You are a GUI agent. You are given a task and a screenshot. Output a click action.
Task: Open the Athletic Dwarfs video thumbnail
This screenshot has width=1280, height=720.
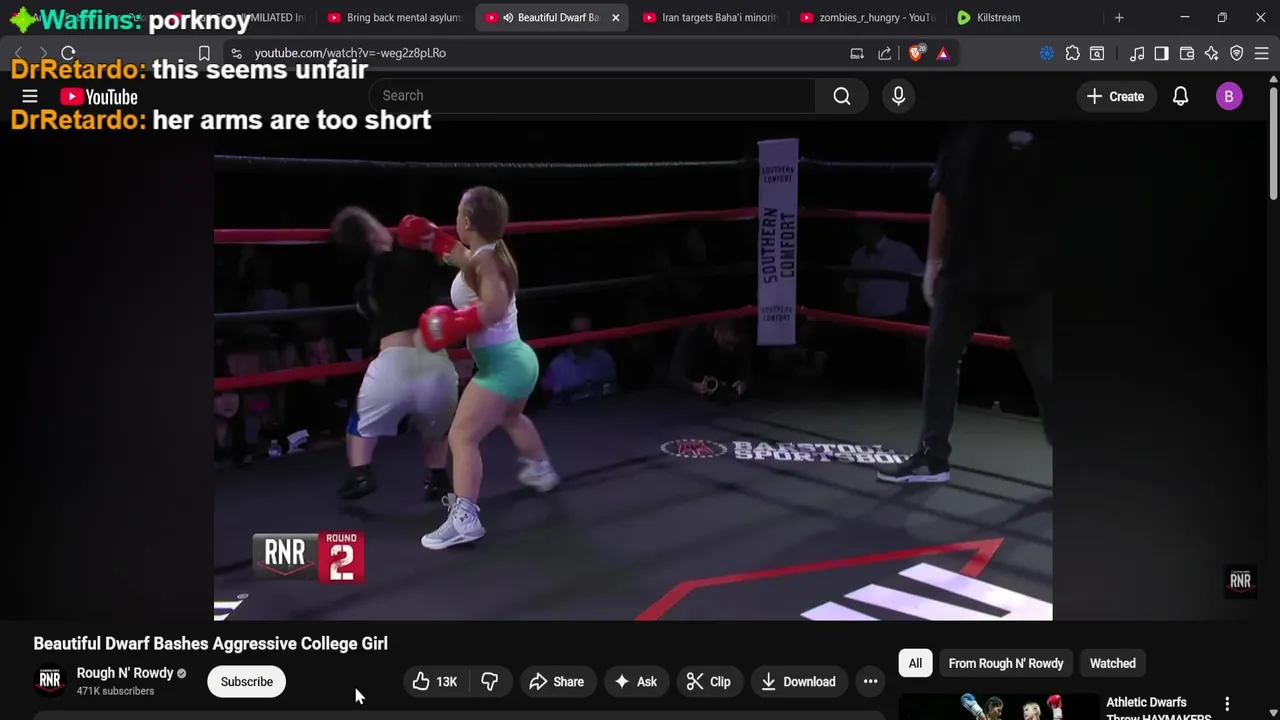click(x=999, y=706)
